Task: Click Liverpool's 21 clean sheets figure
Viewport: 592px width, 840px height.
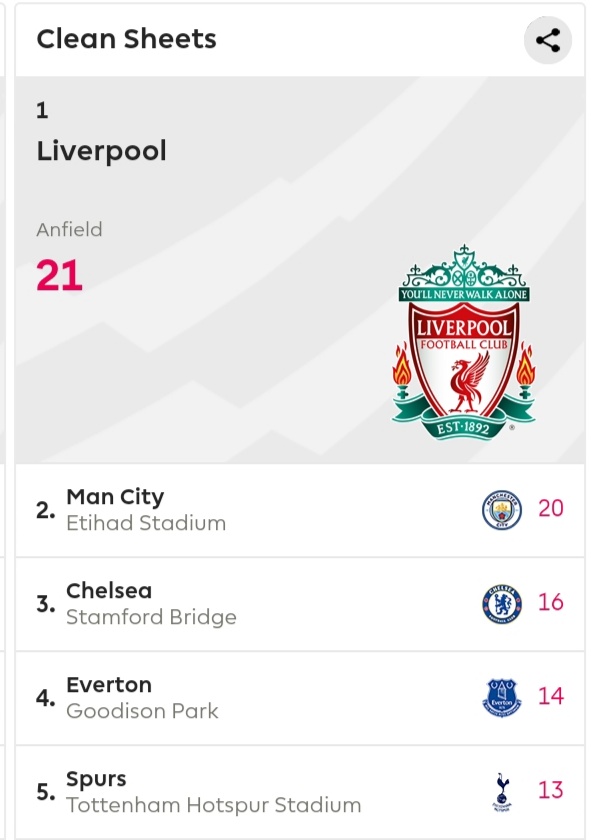Action: pyautogui.click(x=59, y=275)
